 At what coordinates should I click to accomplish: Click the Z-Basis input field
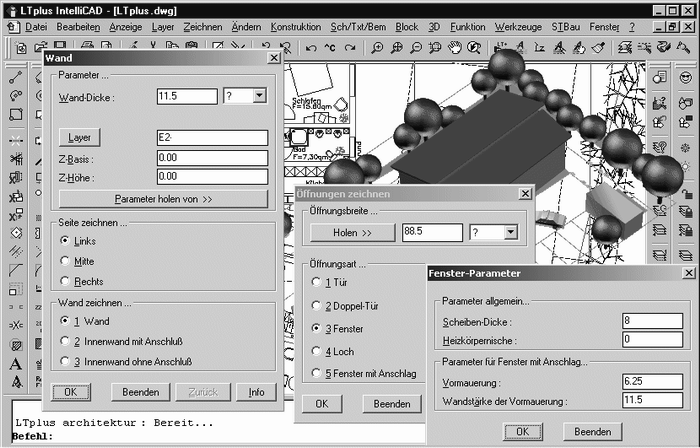coord(212,158)
